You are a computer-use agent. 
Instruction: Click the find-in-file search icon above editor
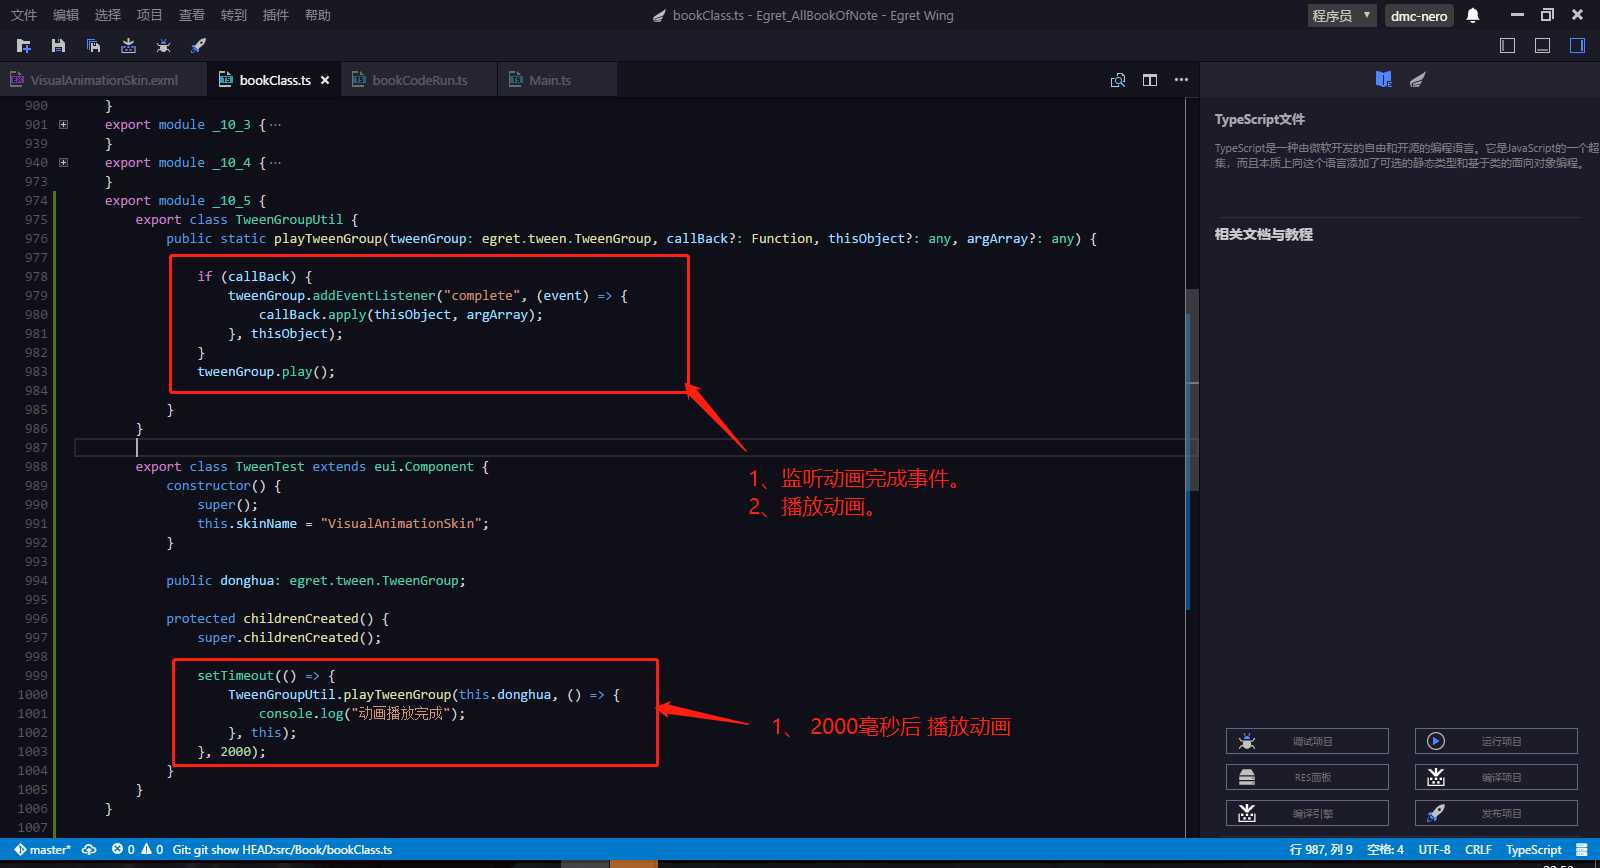point(1118,80)
